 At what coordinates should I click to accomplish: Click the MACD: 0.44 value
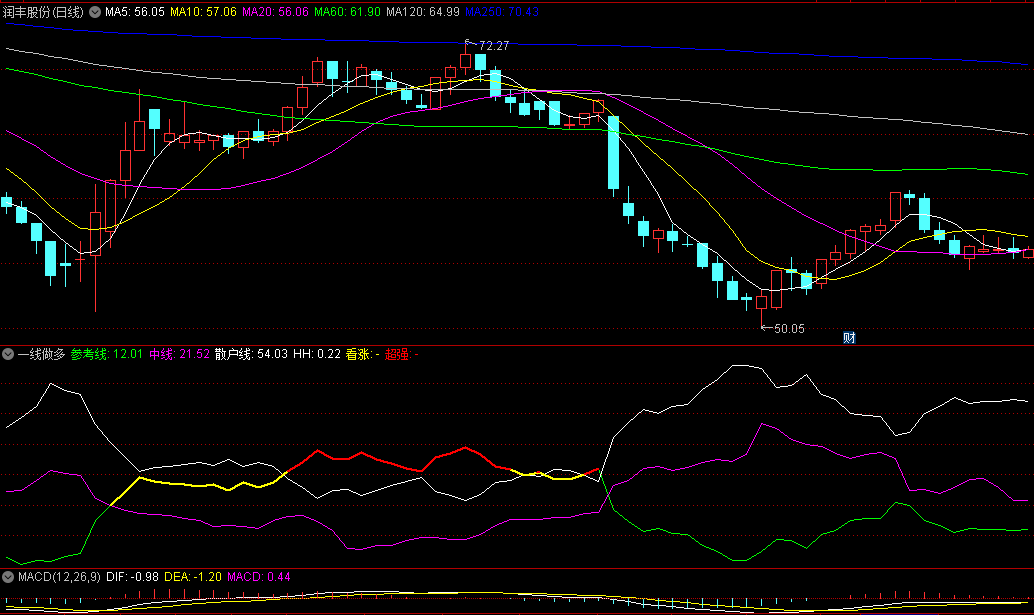[x=258, y=577]
